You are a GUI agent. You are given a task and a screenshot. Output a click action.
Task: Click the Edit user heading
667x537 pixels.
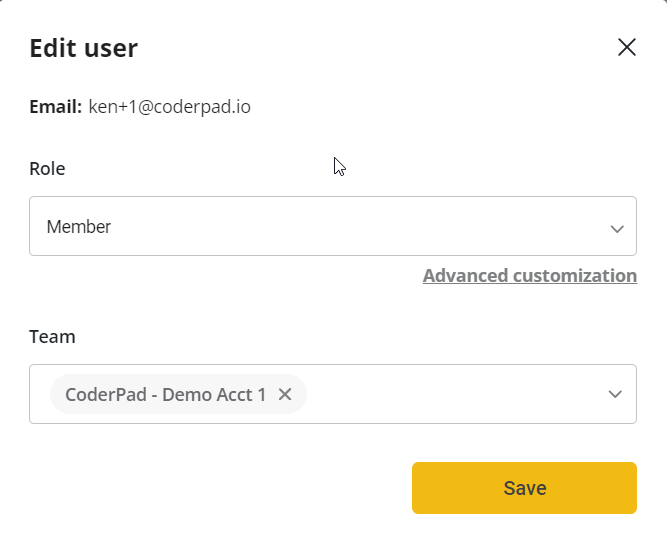pyautogui.click(x=84, y=48)
